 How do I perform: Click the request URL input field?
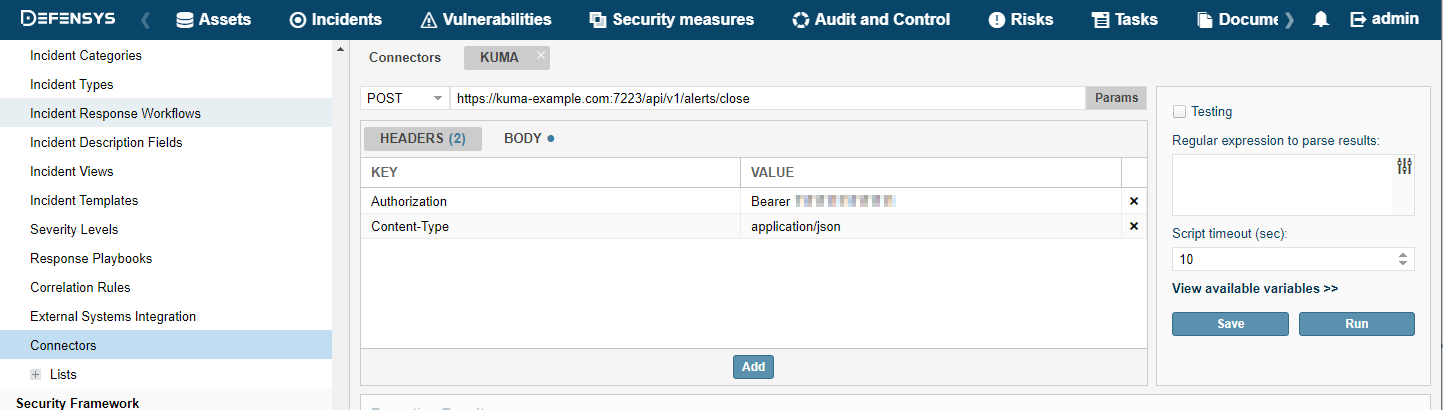[x=766, y=98]
